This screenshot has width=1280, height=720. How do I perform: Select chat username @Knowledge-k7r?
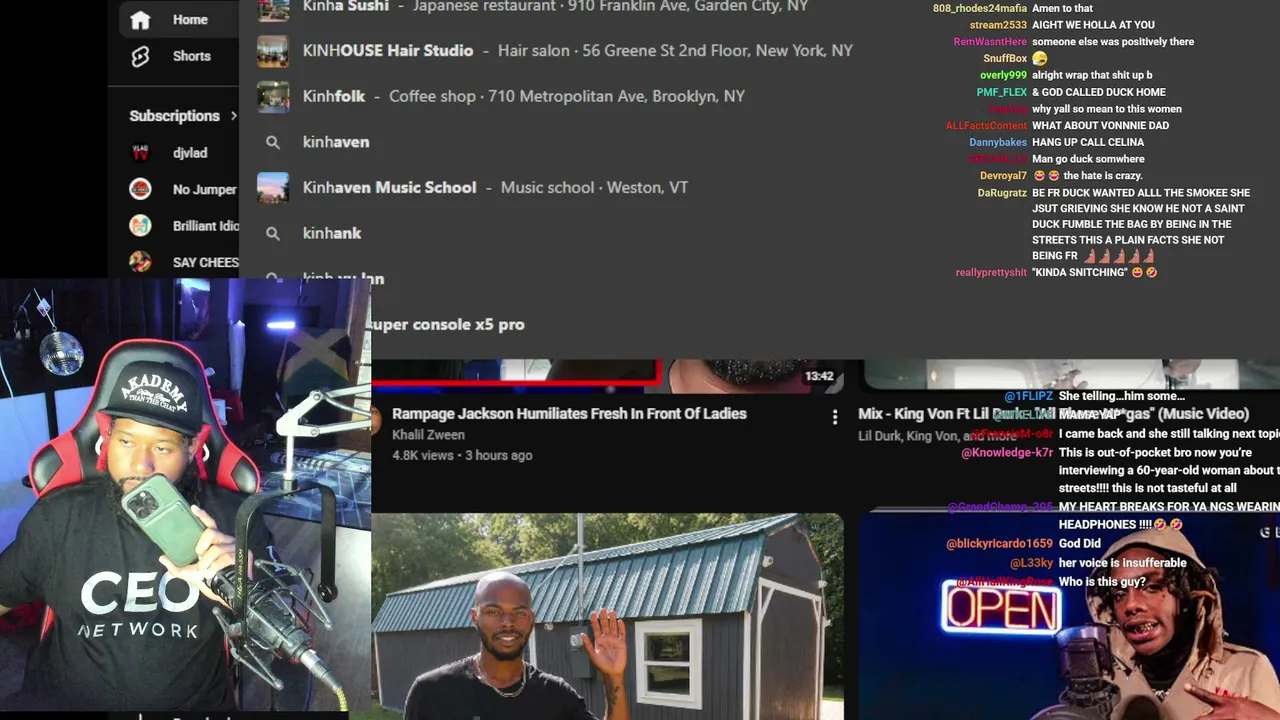coord(1007,453)
